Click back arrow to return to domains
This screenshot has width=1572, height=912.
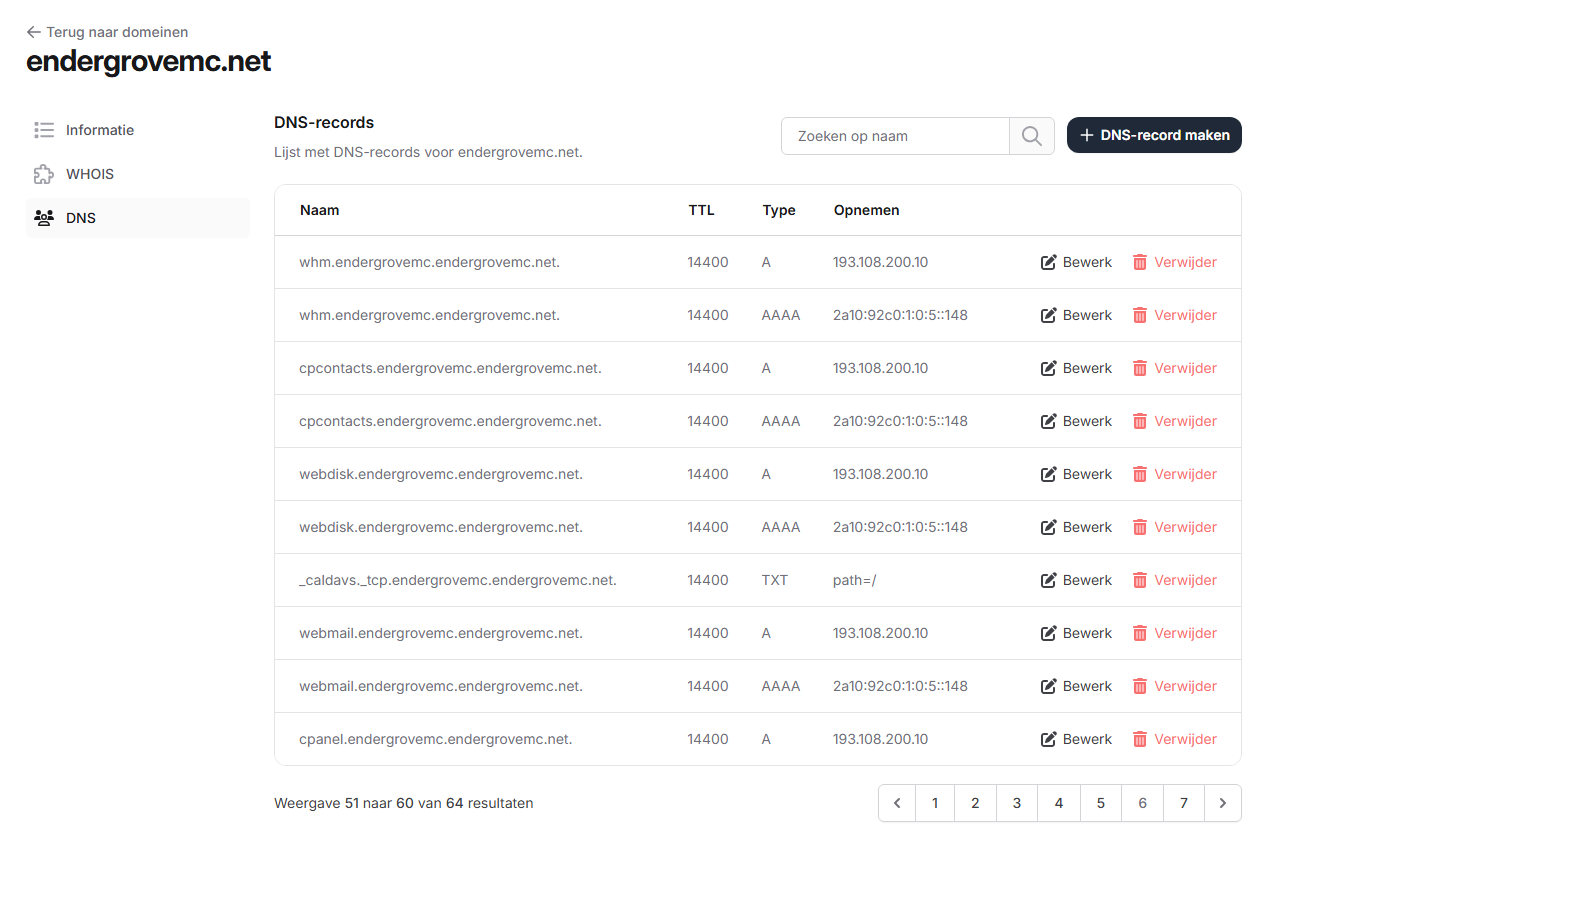point(33,32)
